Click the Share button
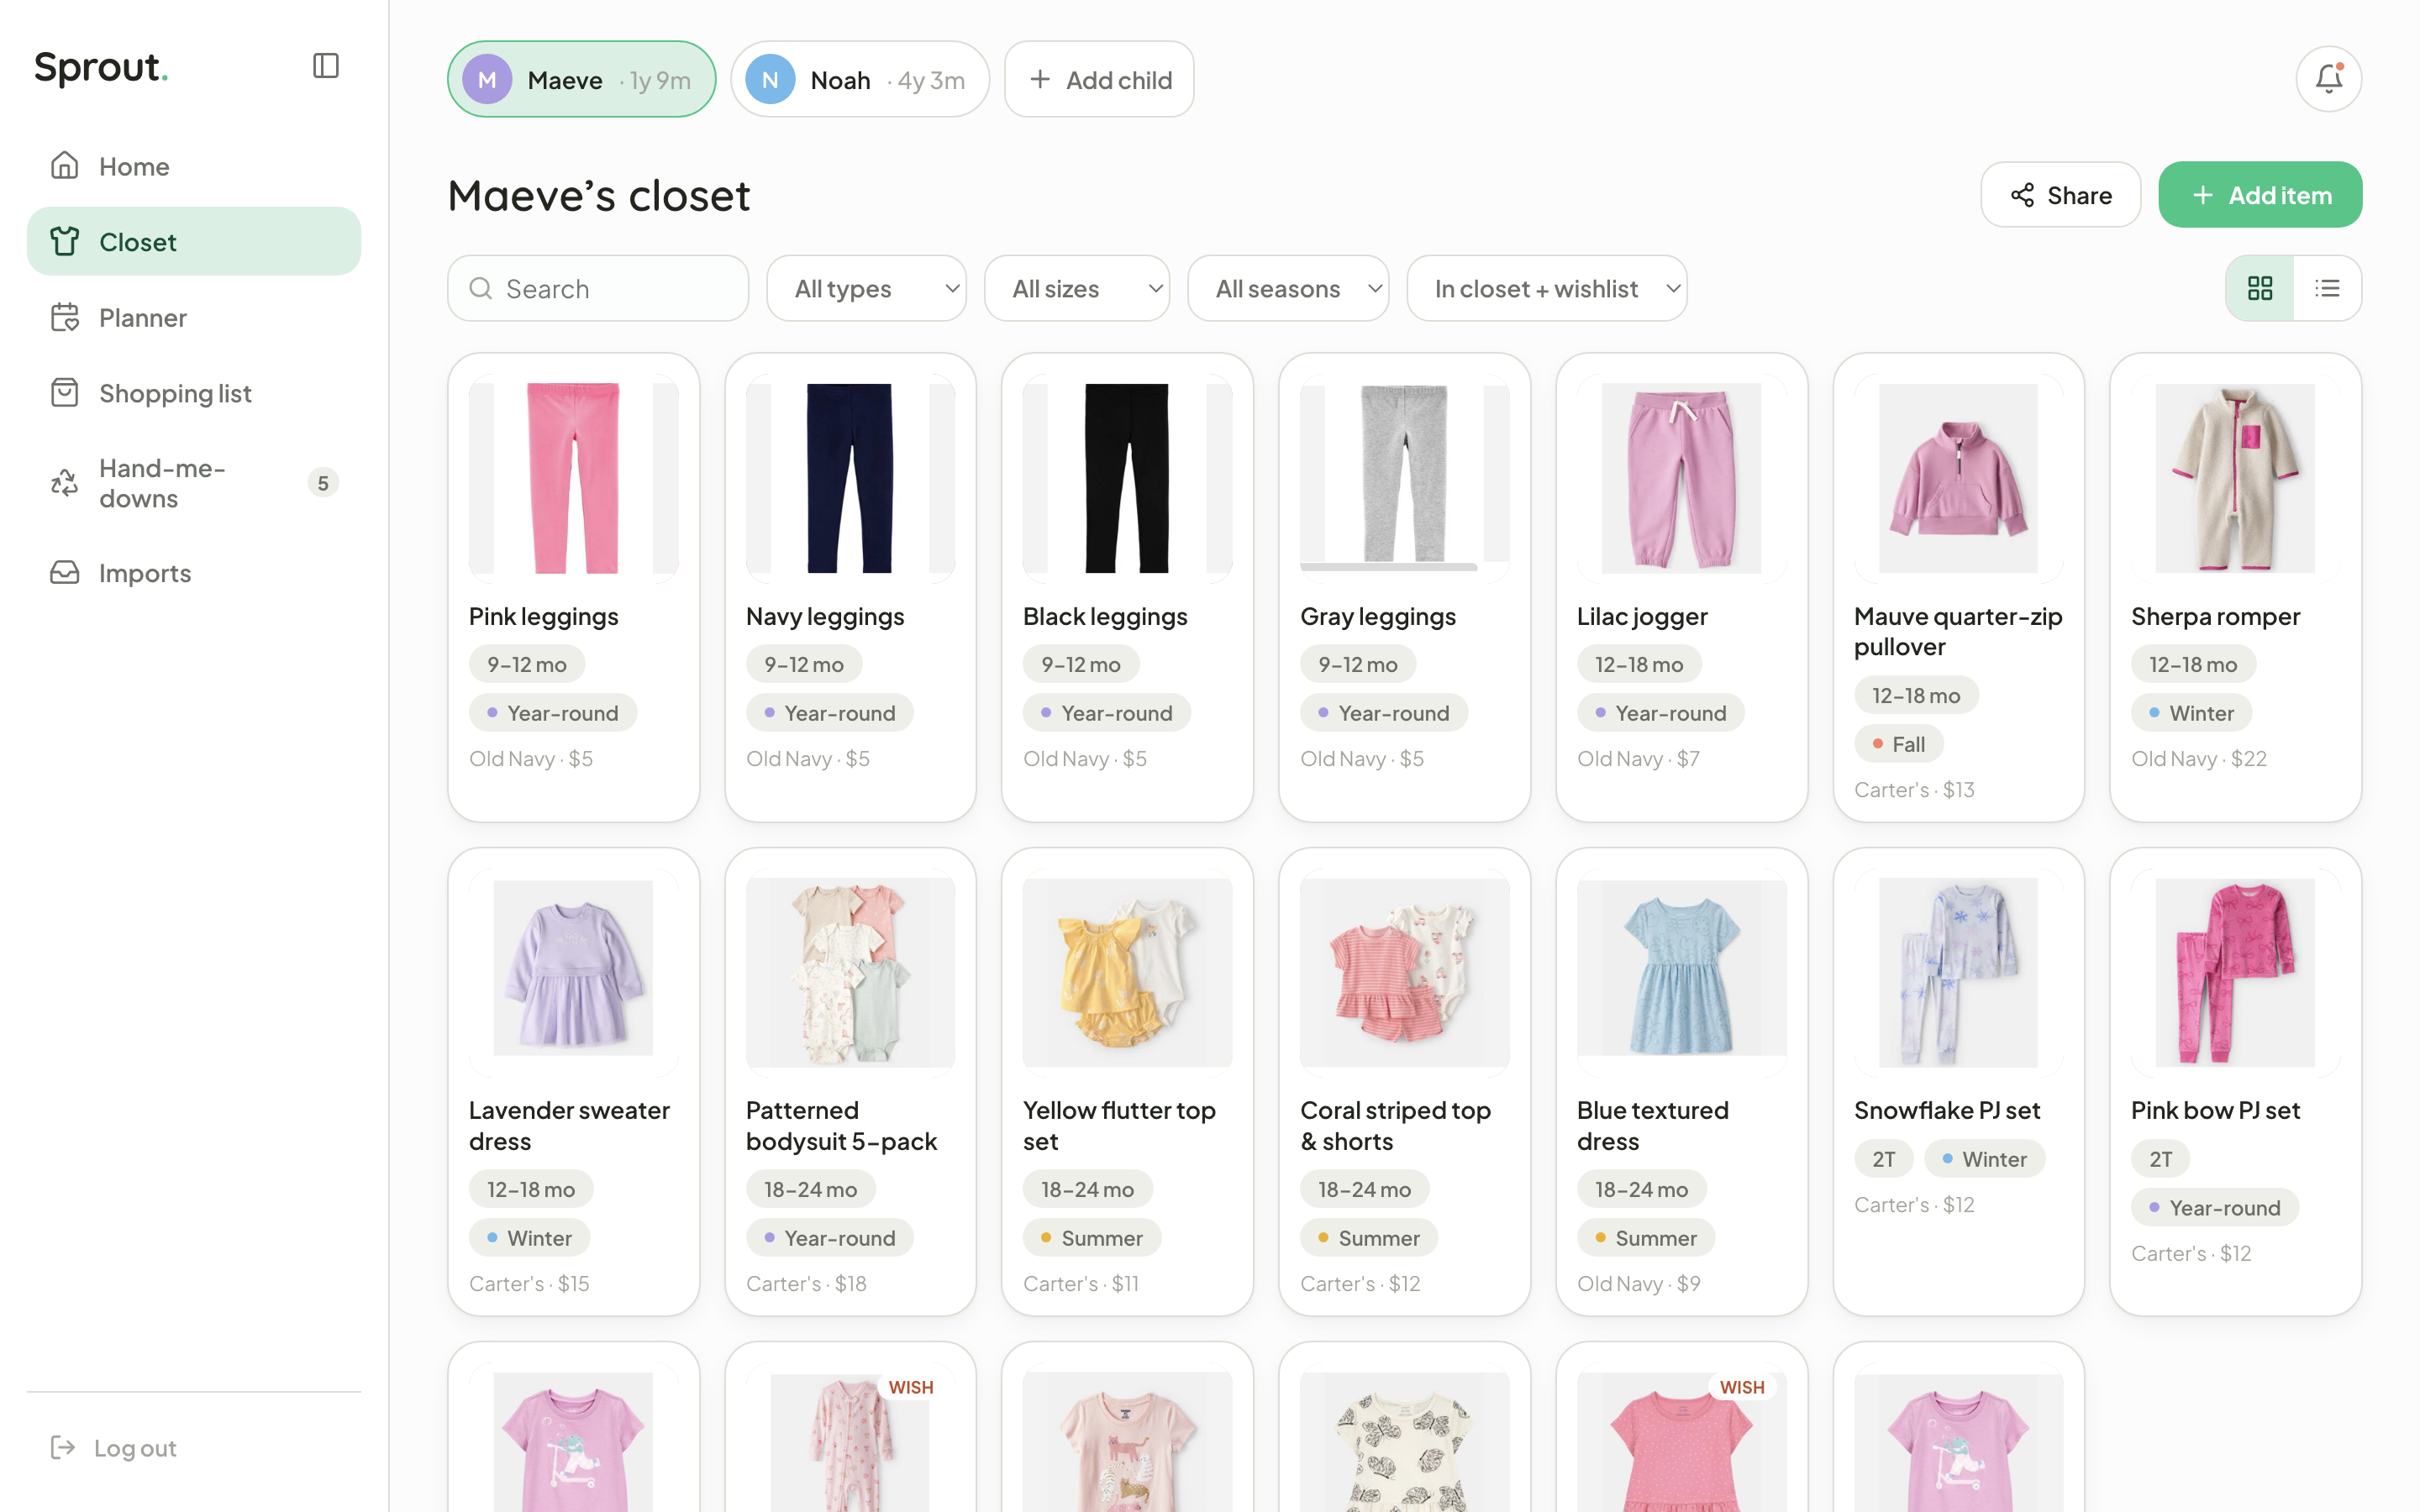Screen dimensions: 2420x1512 2060,195
